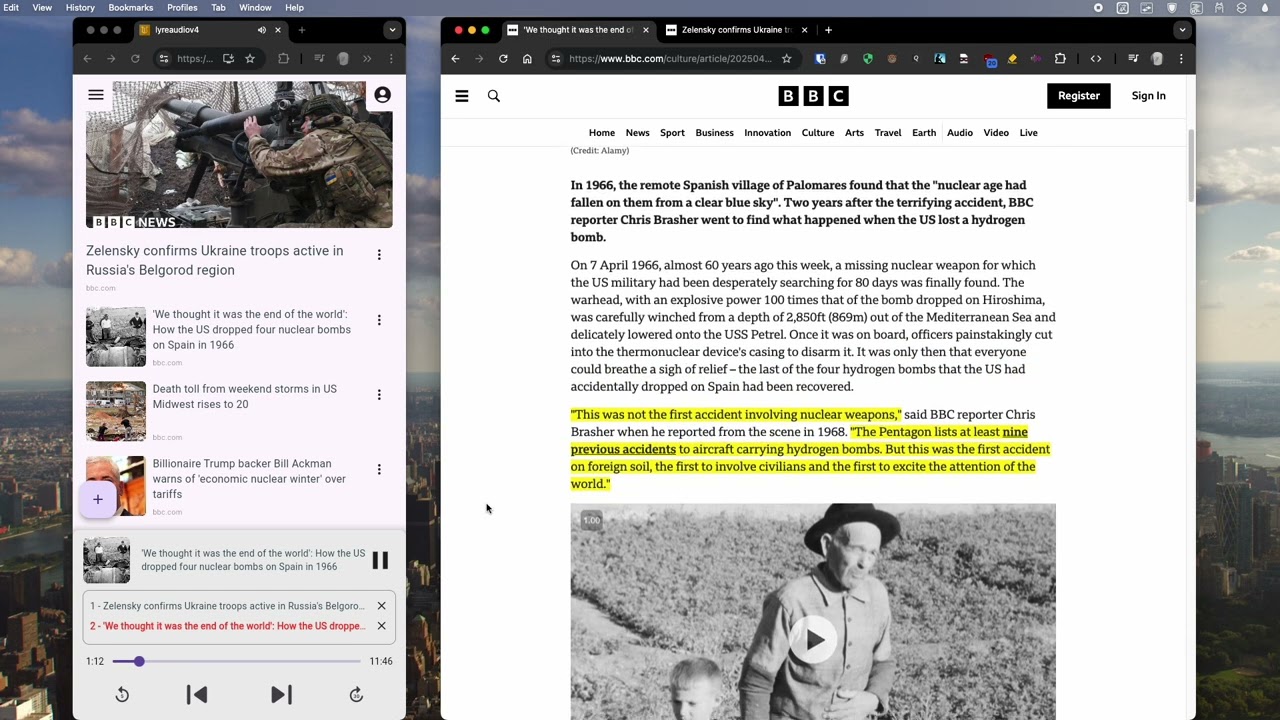Open the Live section in BBC navigation
1280x720 pixels.
1028,133
